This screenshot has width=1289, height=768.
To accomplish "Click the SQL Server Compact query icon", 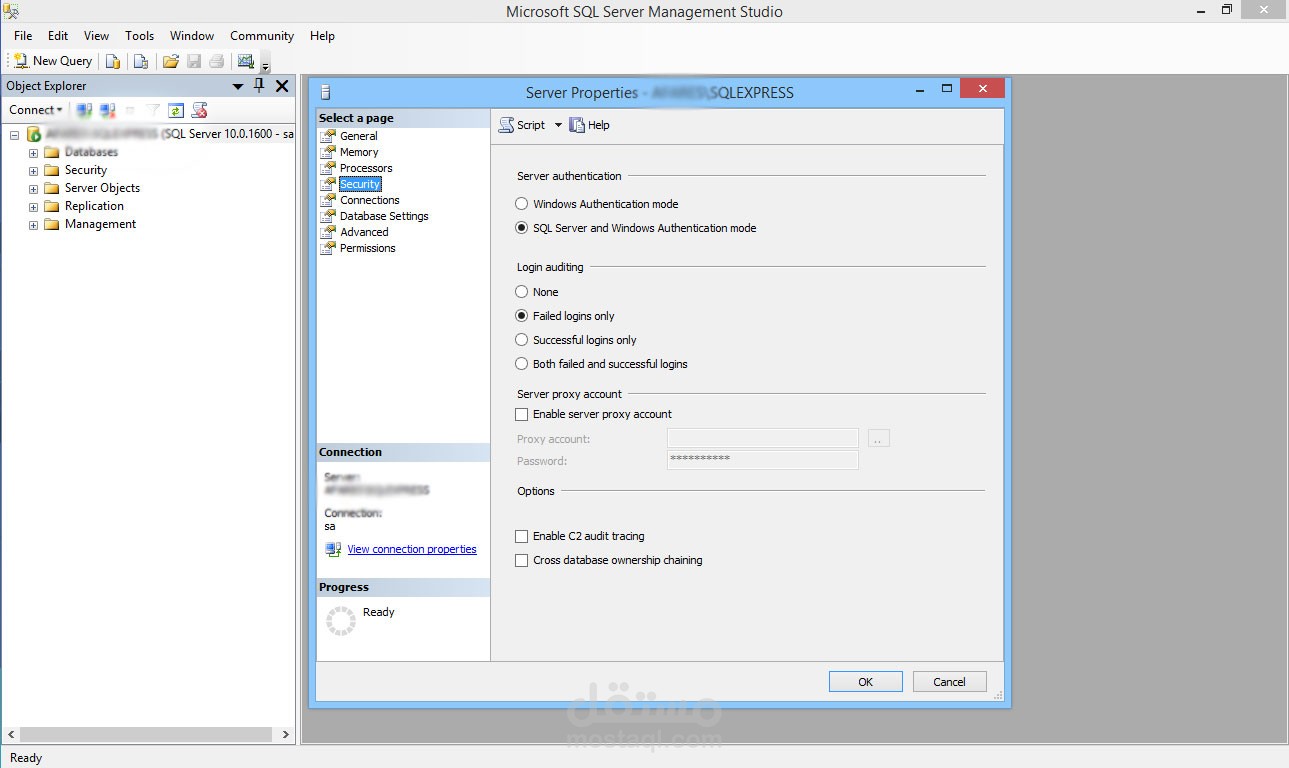I will point(141,61).
